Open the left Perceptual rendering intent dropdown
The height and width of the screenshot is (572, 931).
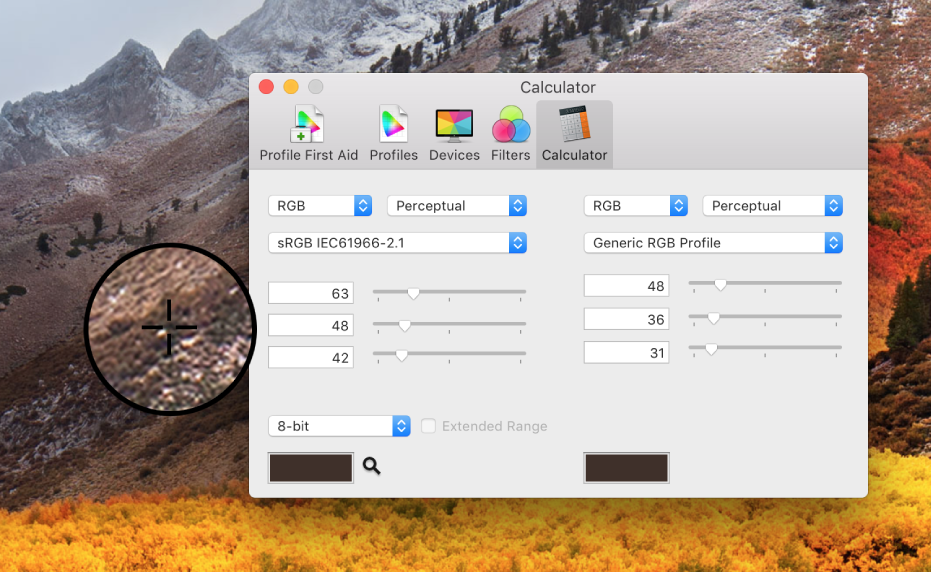(457, 206)
